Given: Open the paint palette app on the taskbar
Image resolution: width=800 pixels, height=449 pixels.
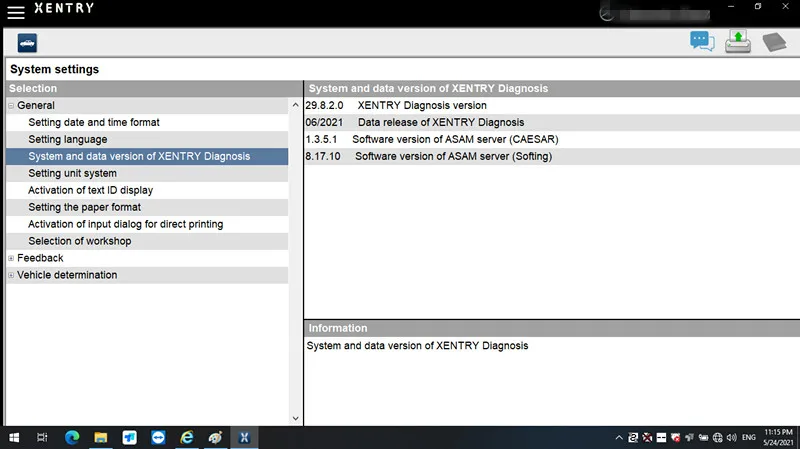Looking at the screenshot, I should click(x=215, y=437).
